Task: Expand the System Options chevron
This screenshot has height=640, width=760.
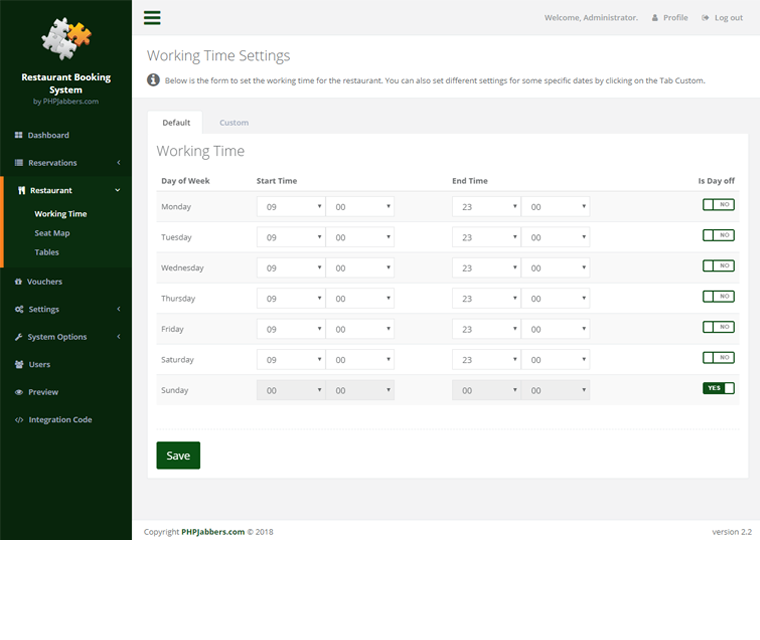Action: tap(118, 336)
